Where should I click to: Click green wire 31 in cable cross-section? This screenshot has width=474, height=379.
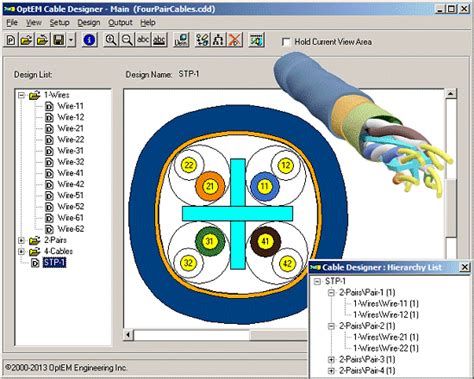(x=210, y=241)
